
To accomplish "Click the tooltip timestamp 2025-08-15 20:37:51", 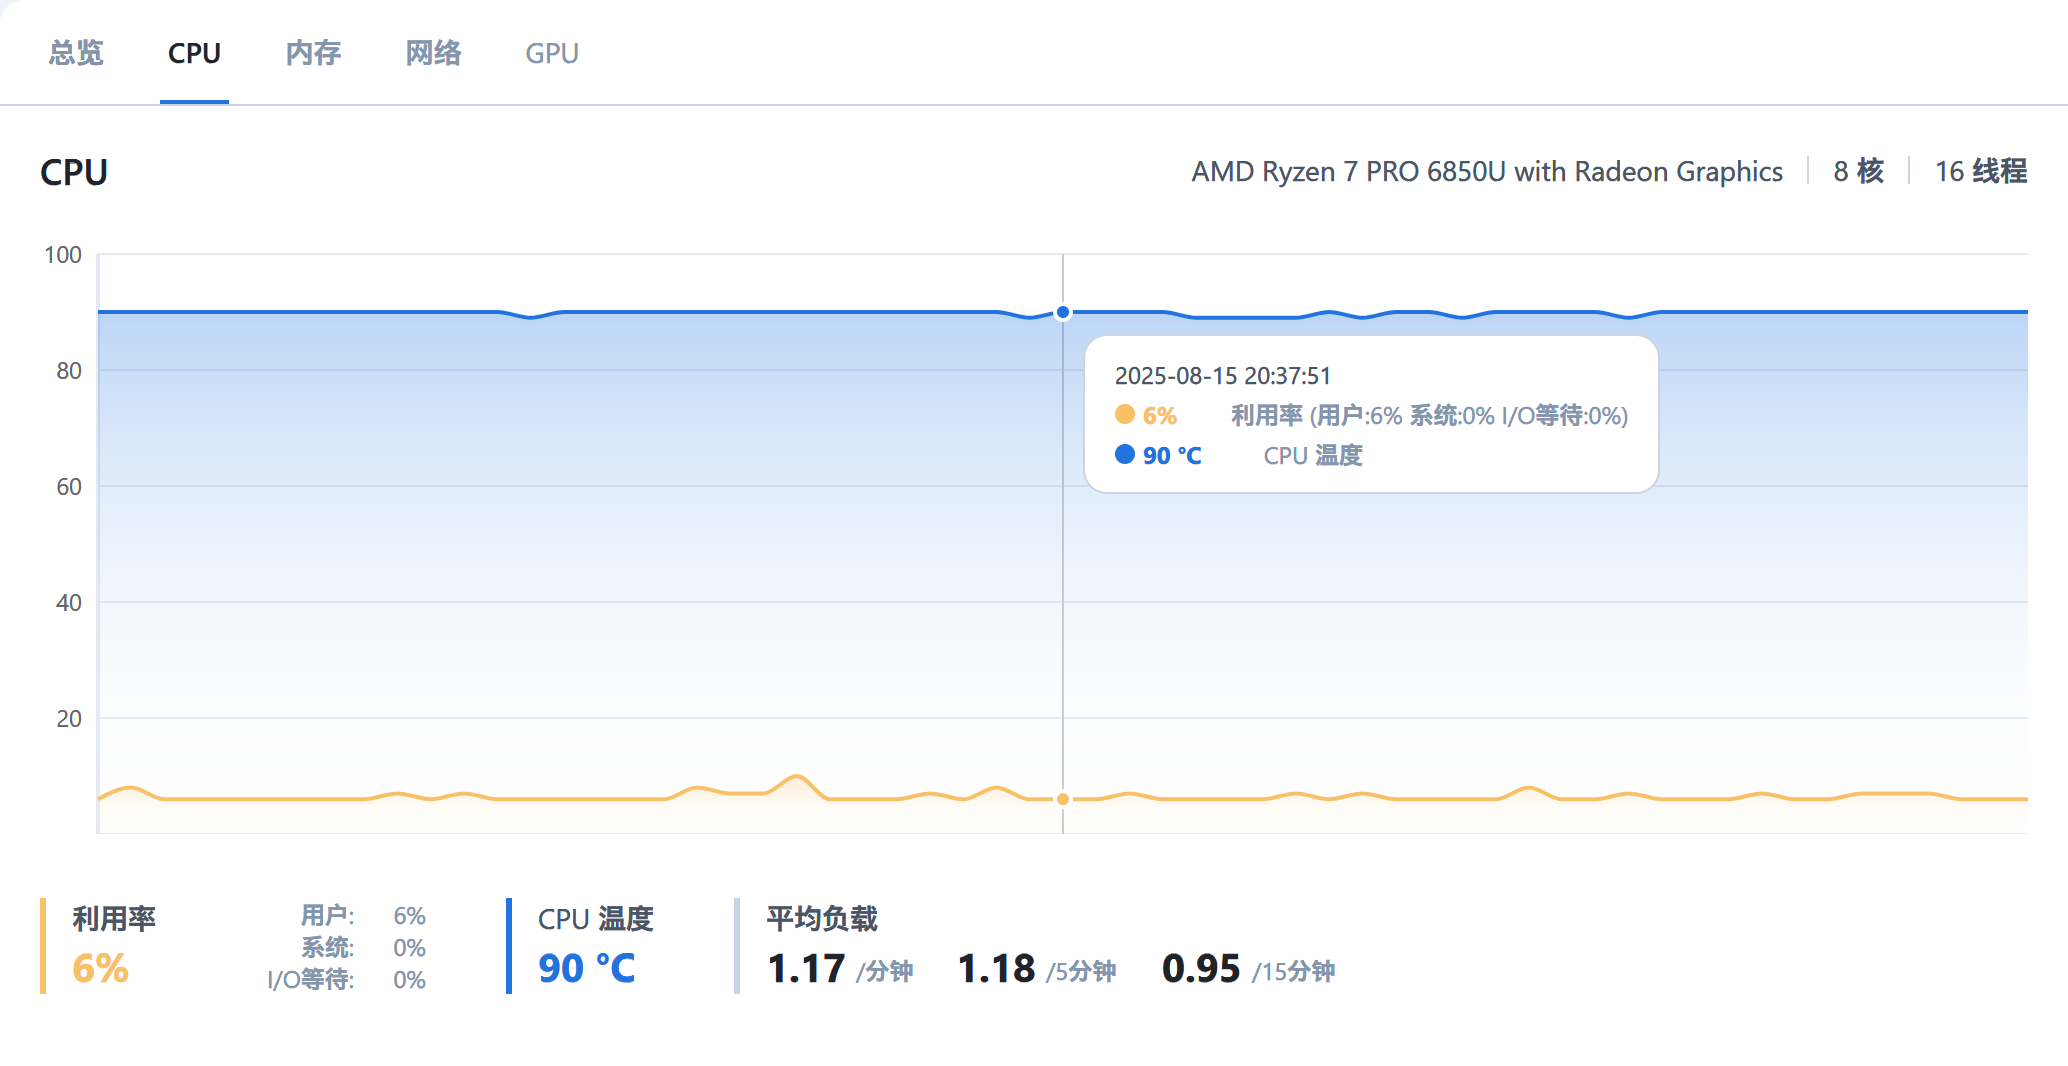I will pos(1223,376).
